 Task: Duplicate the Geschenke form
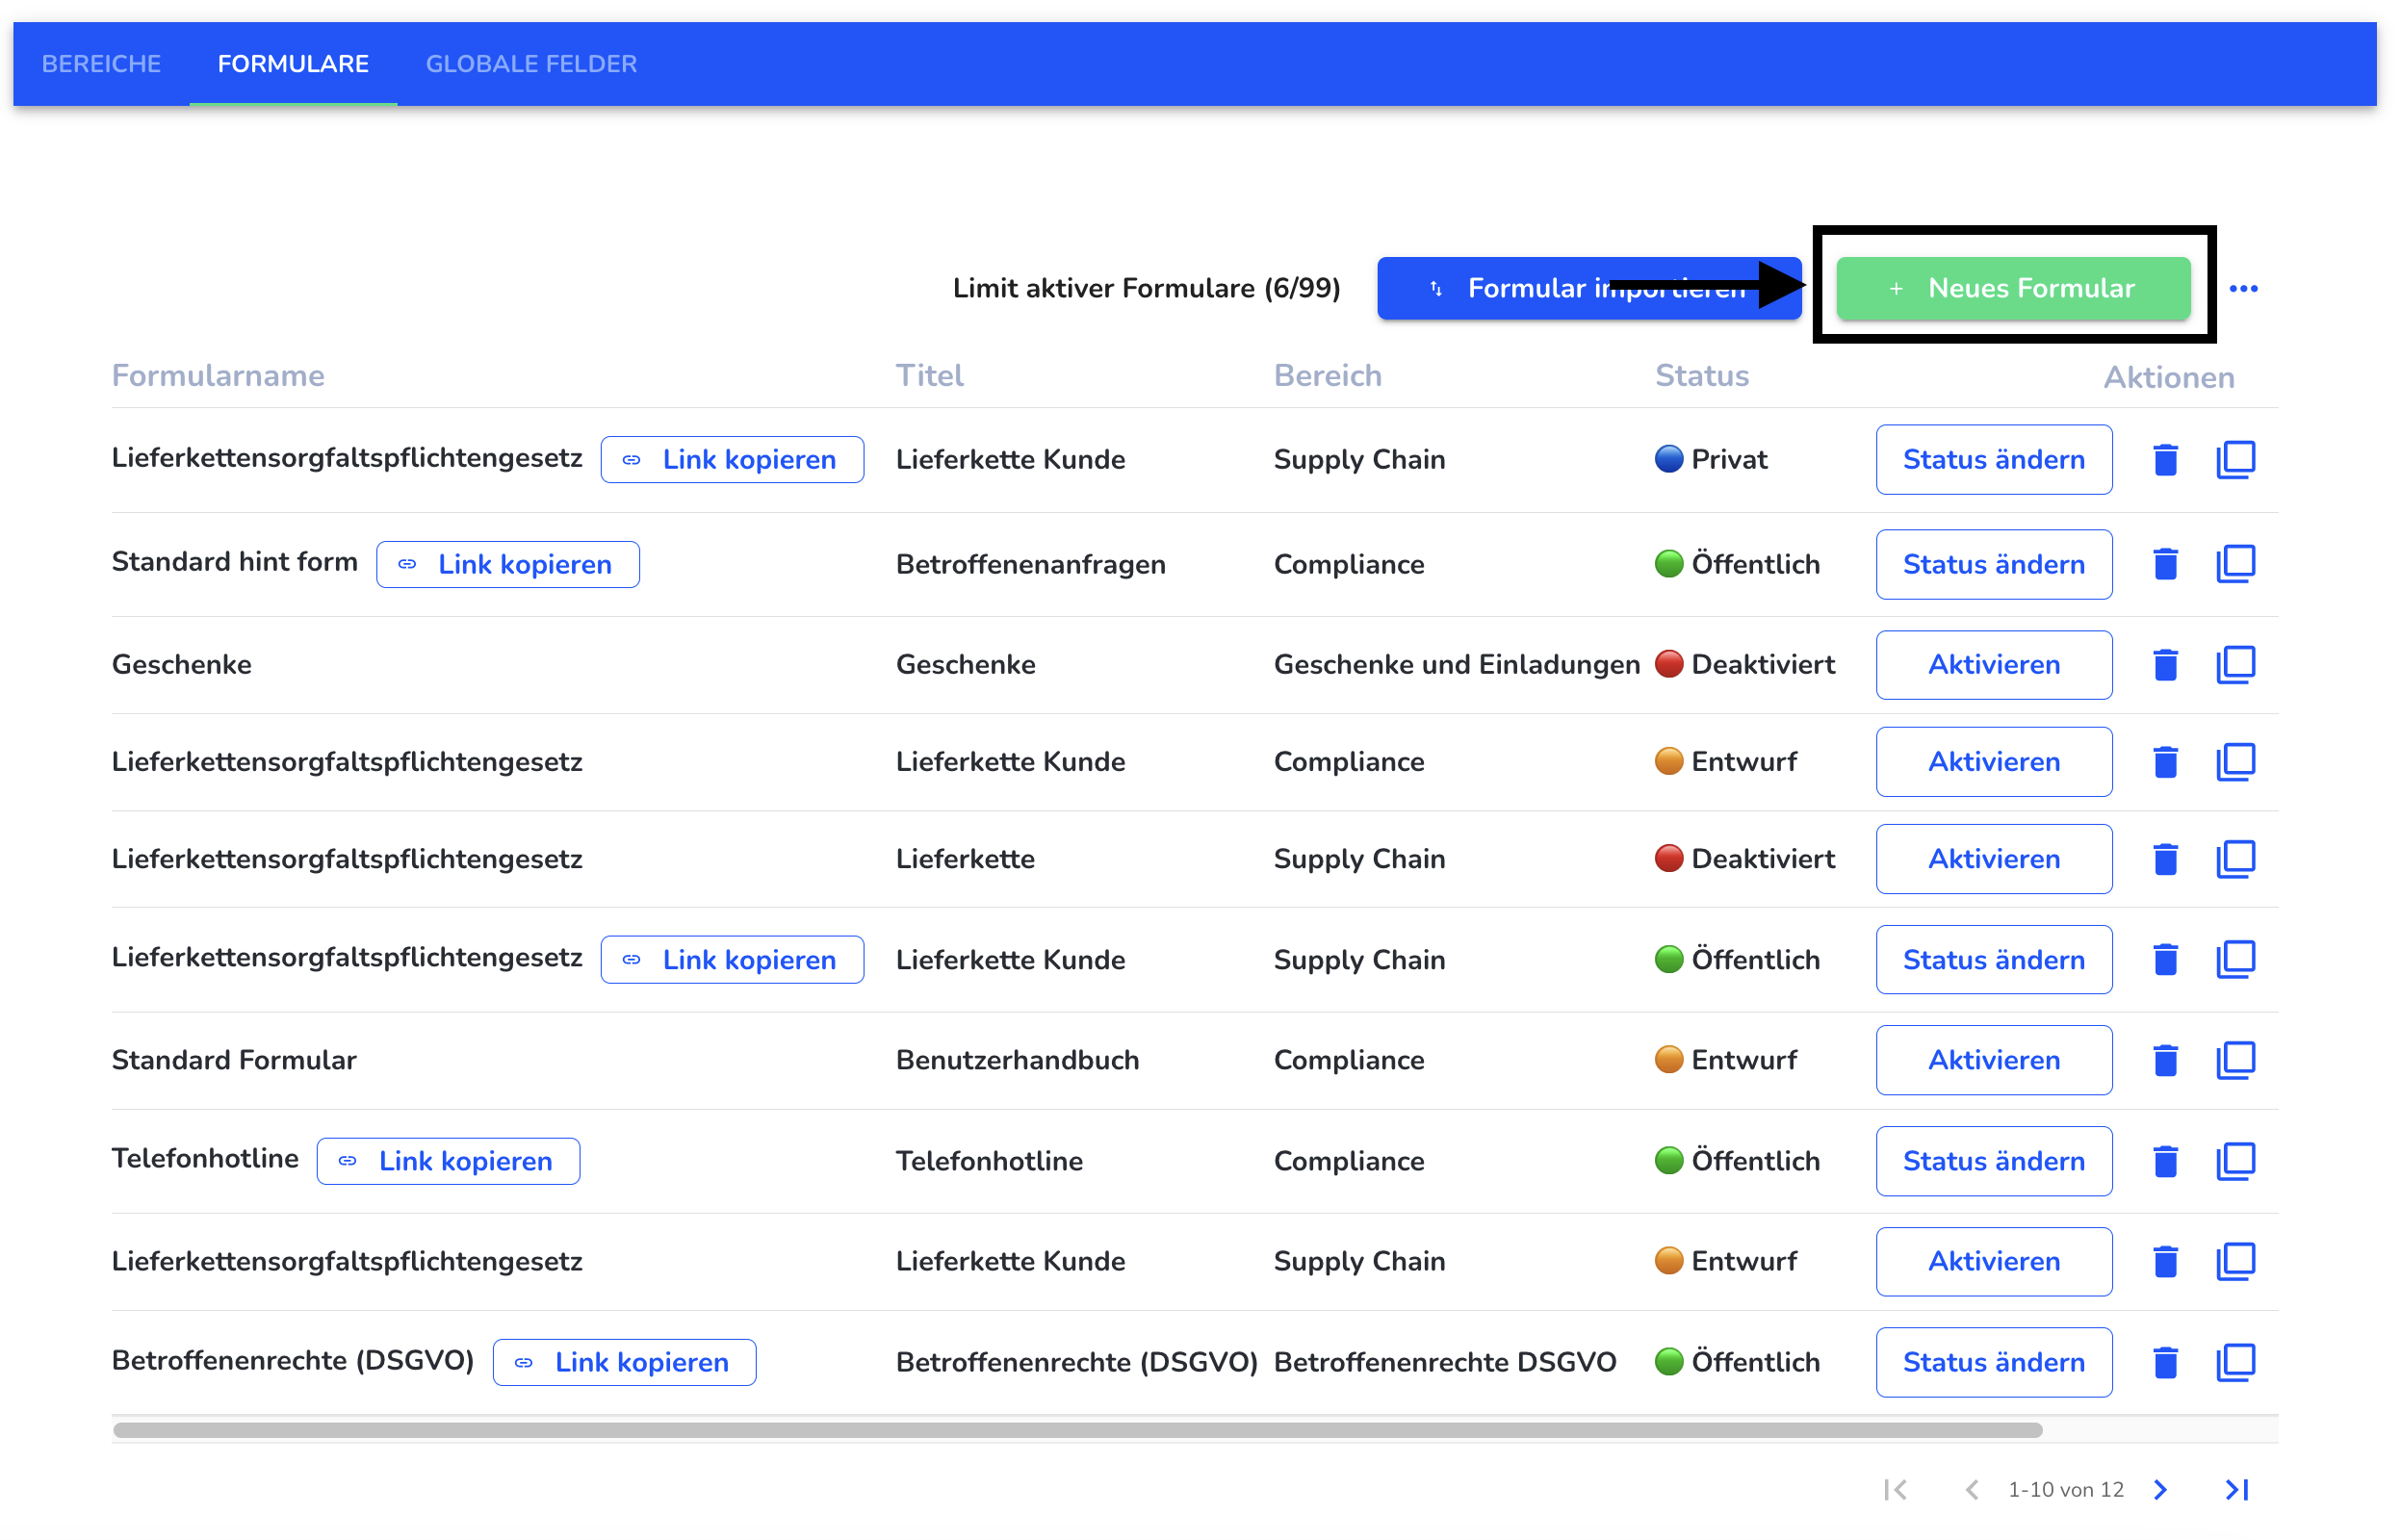click(2235, 665)
